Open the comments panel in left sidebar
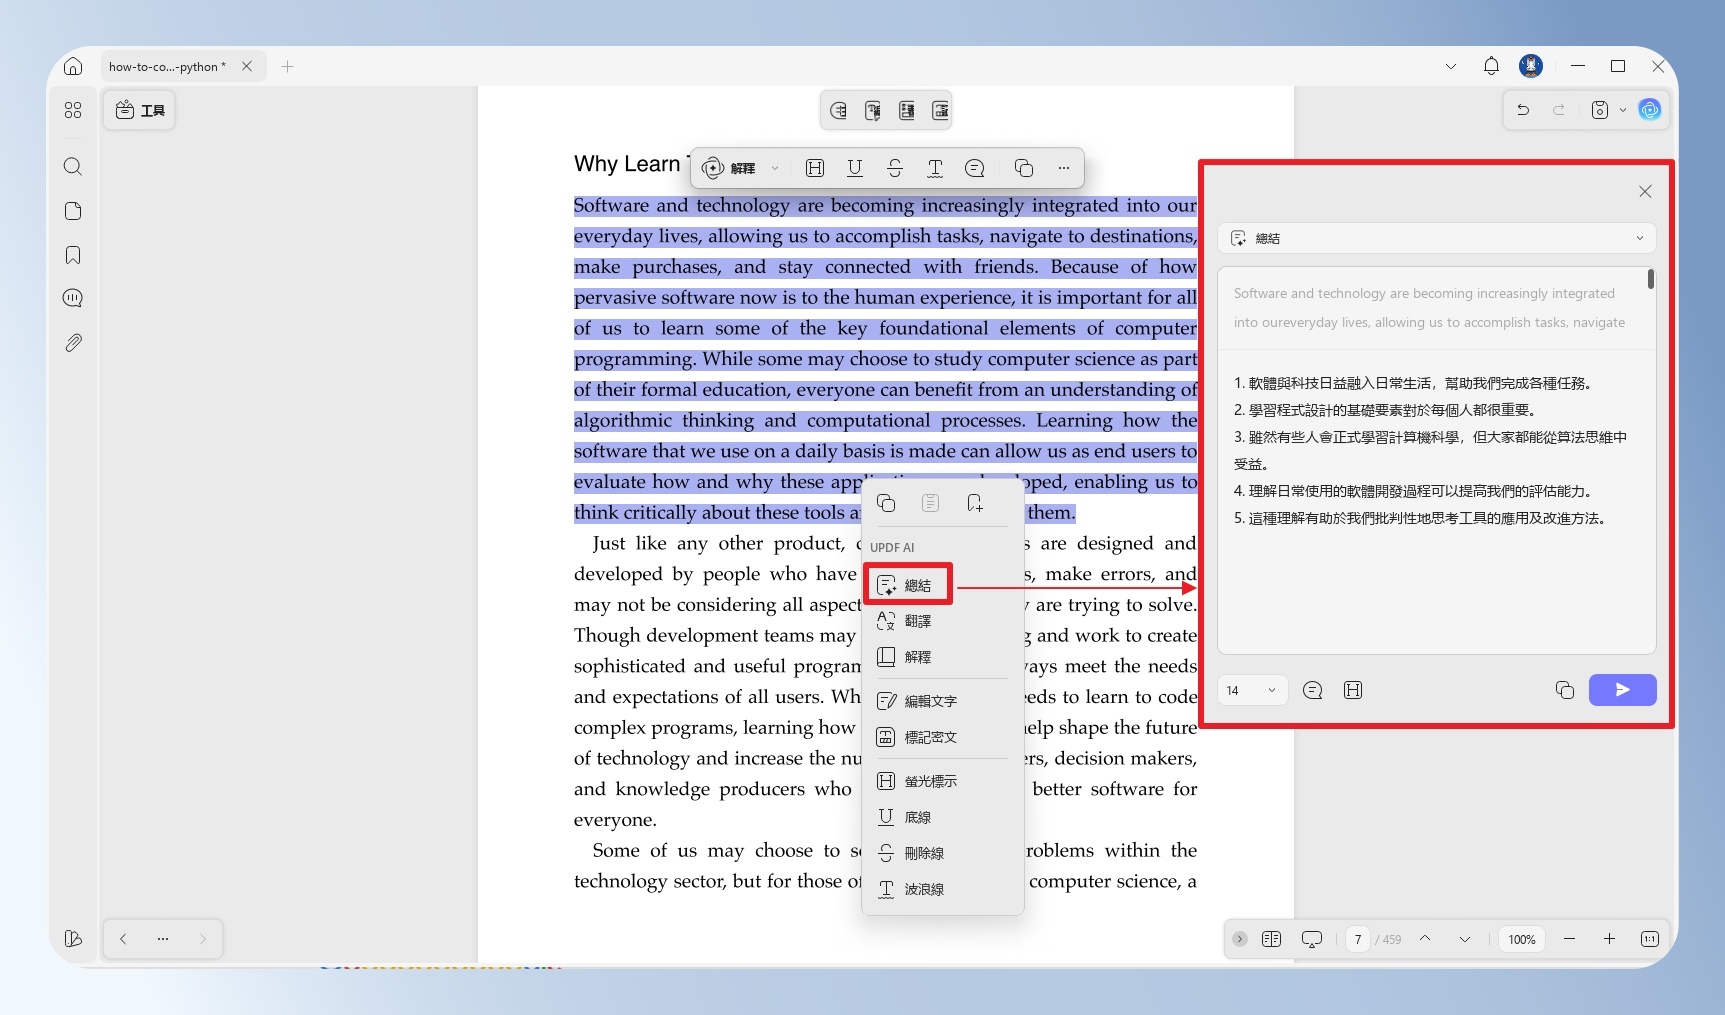 (73, 298)
